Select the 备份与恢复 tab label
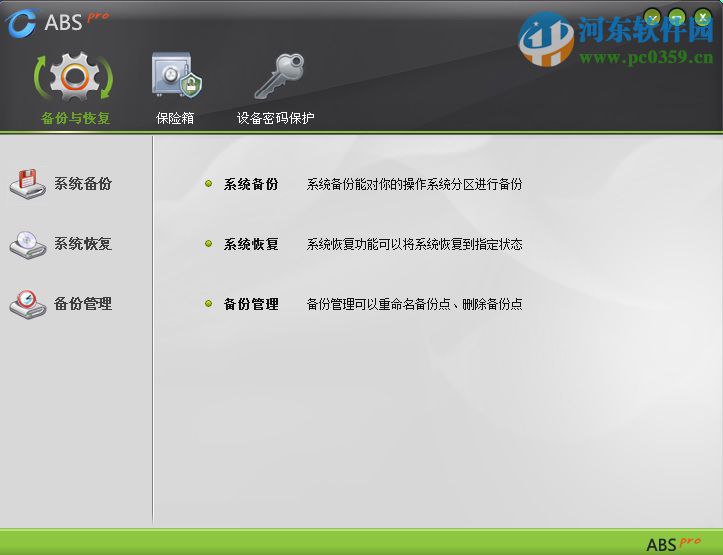723x555 pixels. (x=76, y=118)
